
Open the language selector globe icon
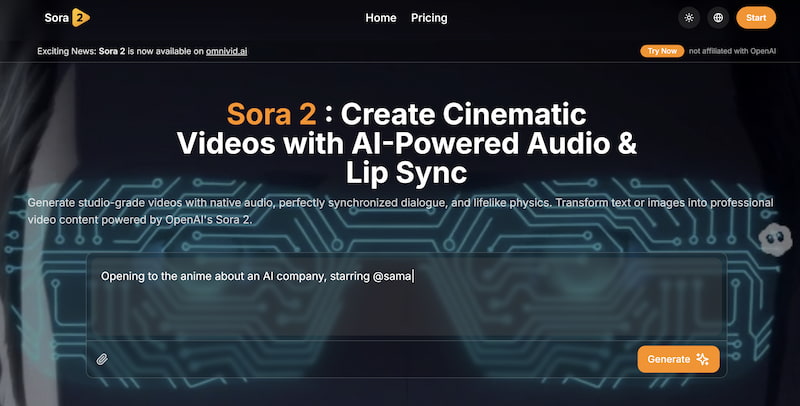point(718,18)
